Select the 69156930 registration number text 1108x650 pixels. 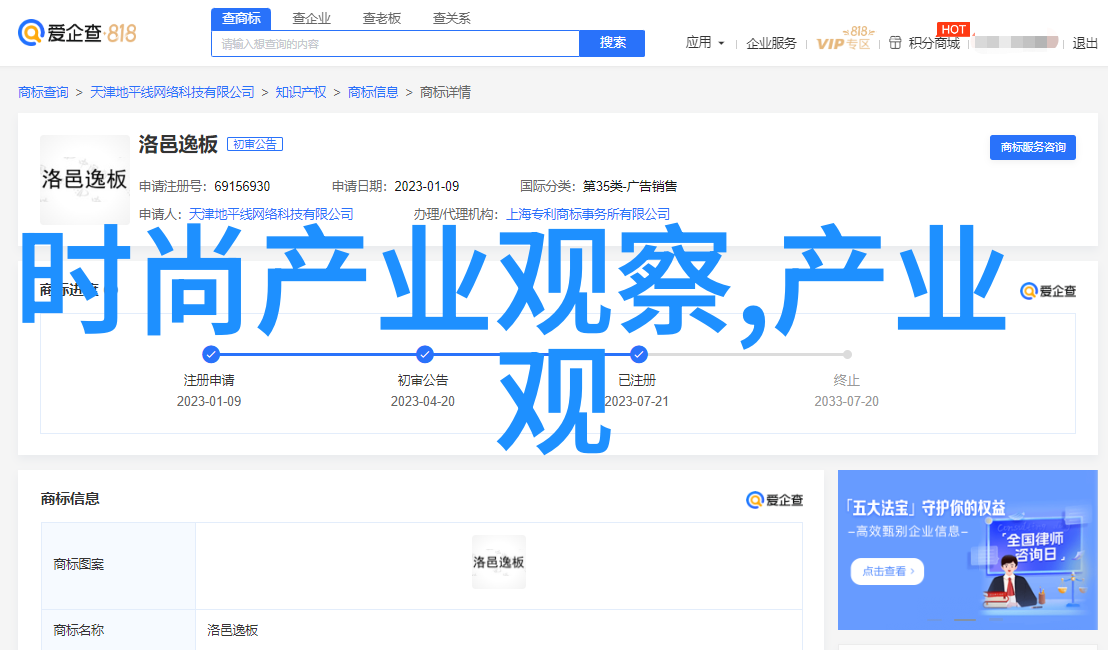click(242, 187)
